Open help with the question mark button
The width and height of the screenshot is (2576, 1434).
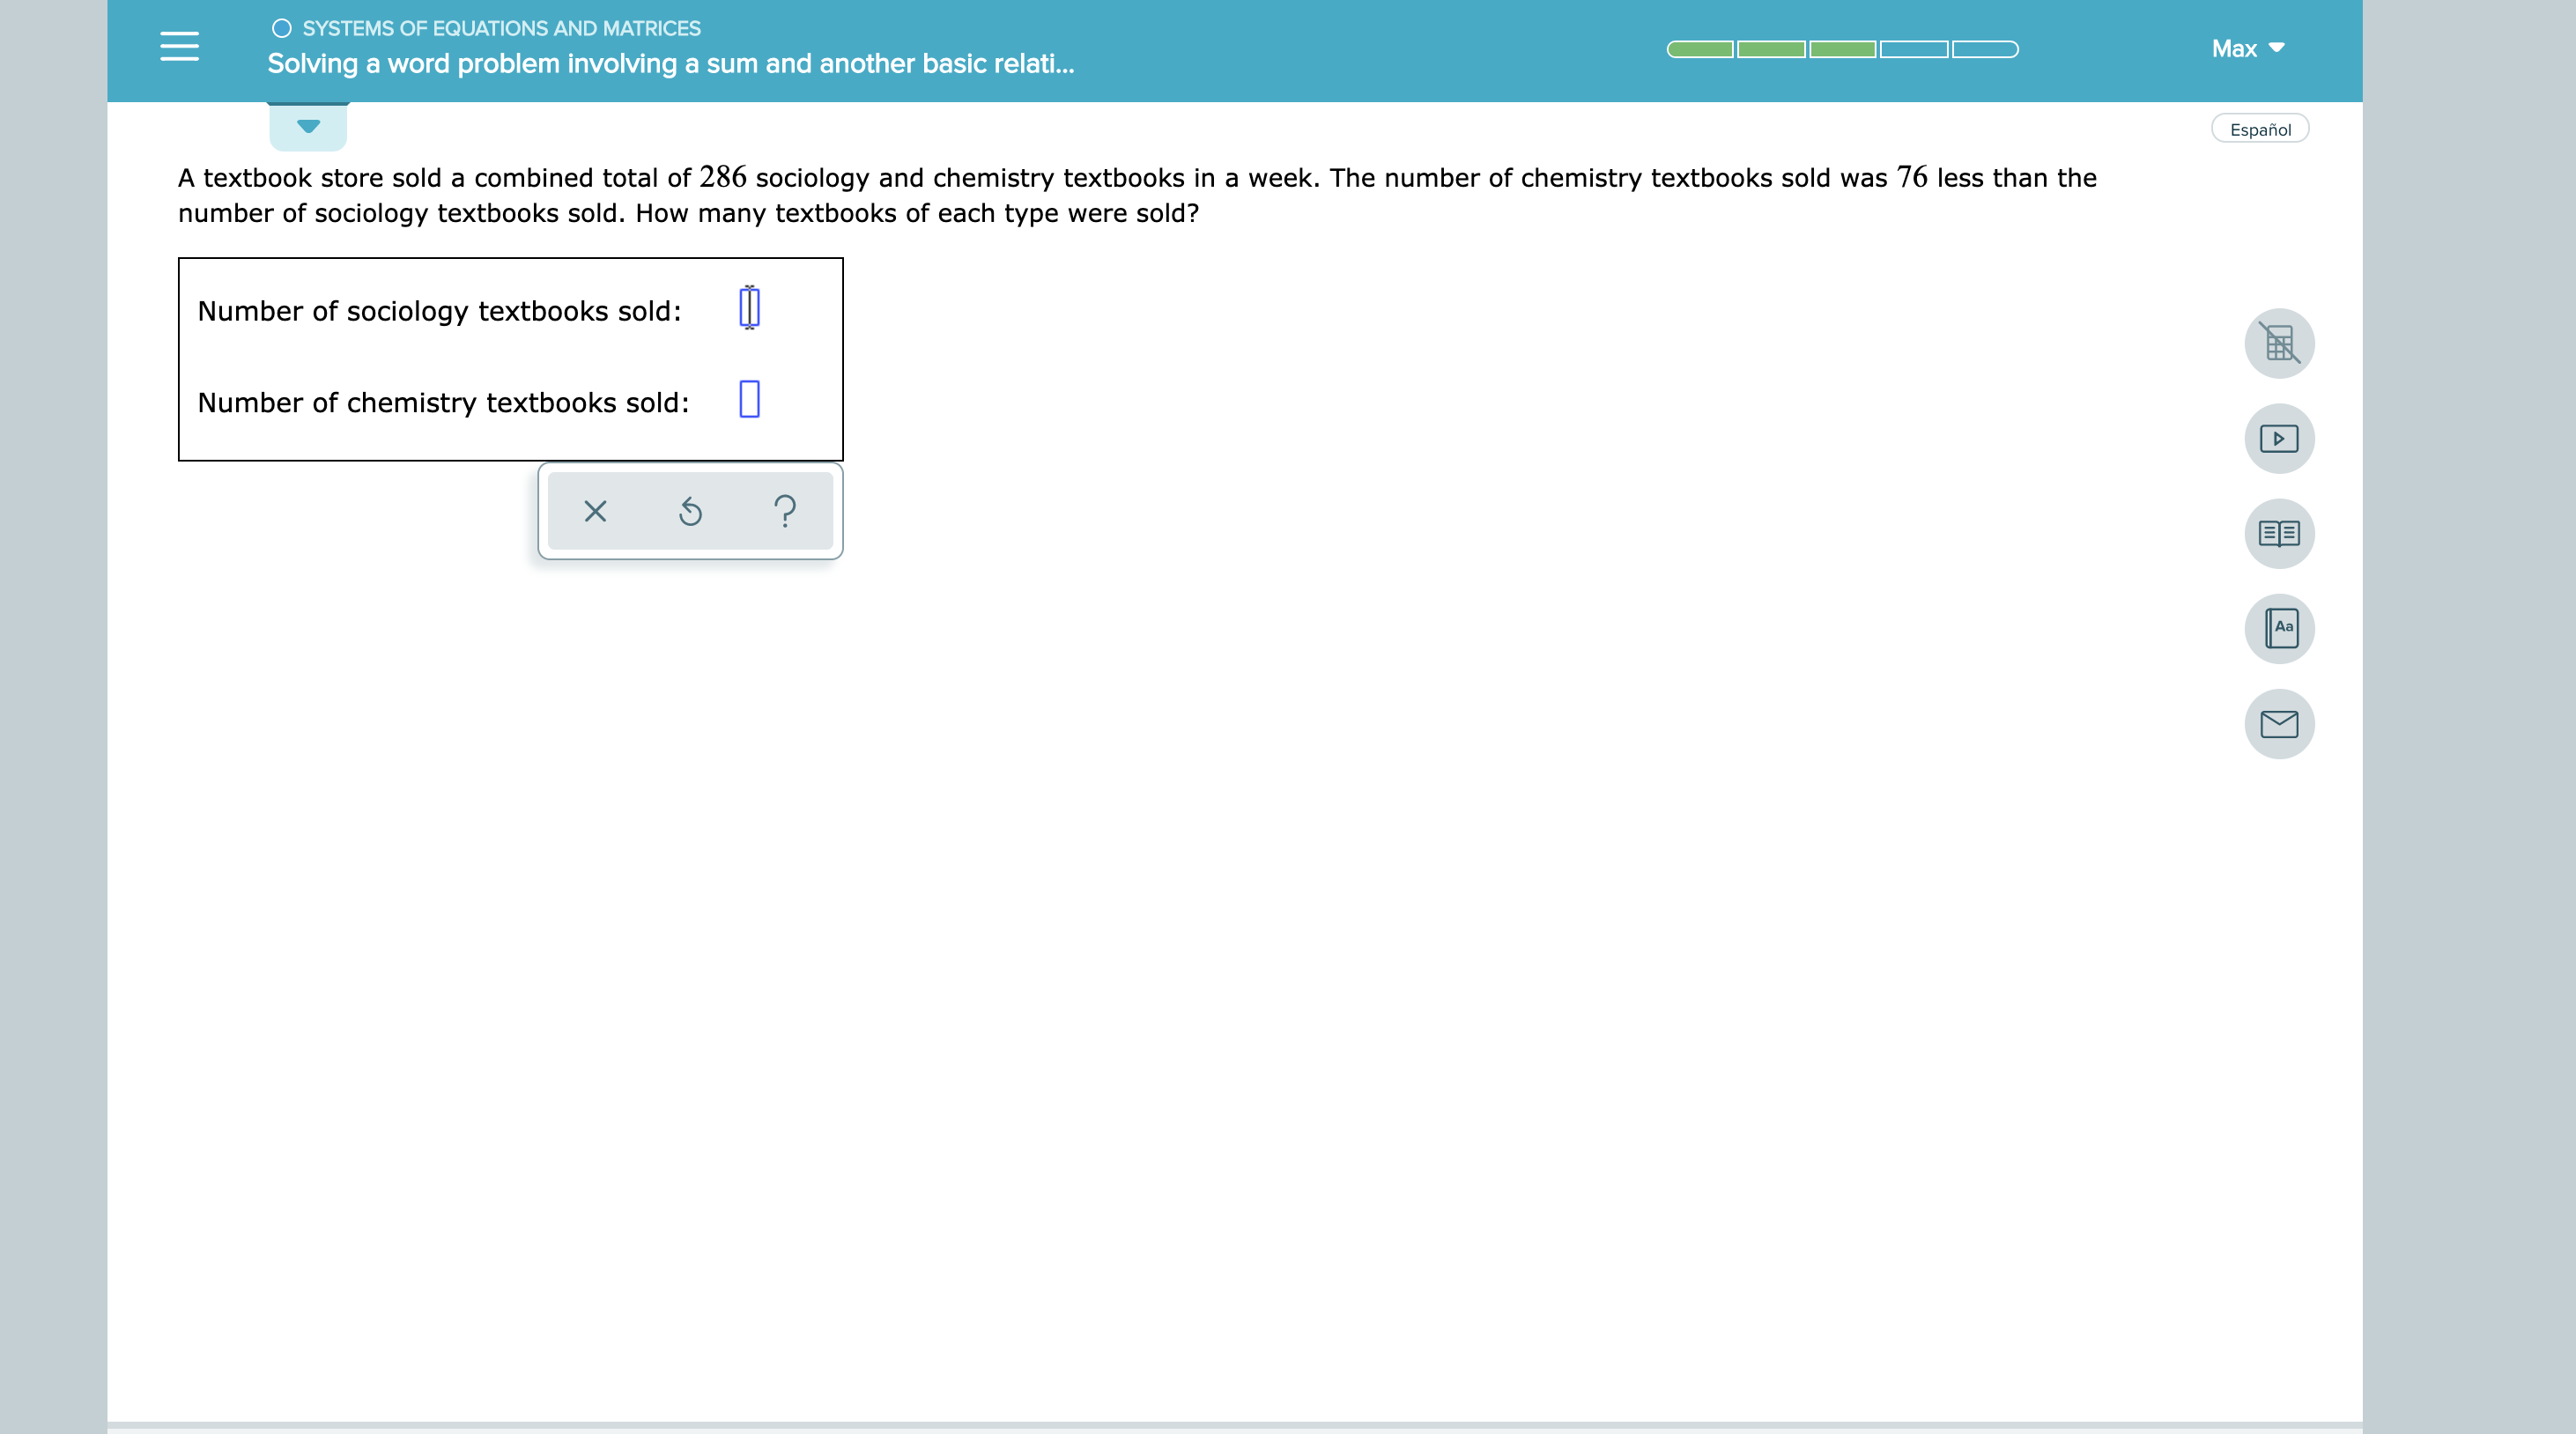click(786, 511)
